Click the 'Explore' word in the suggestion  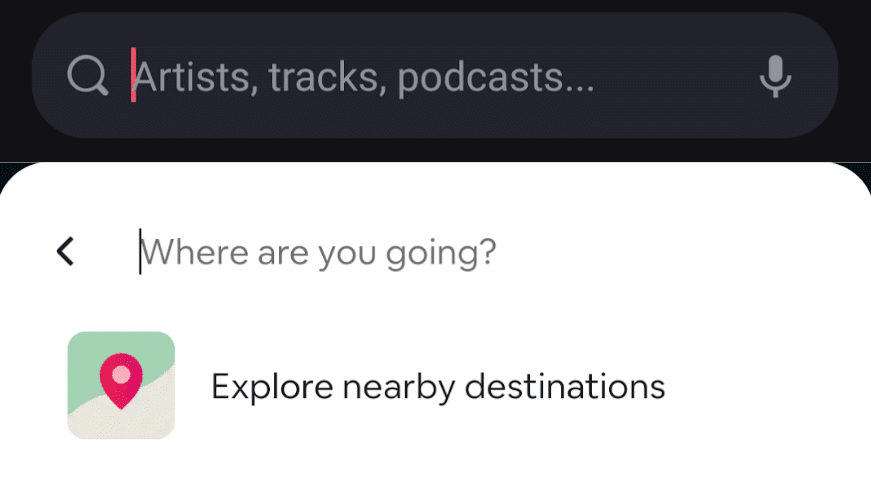[x=272, y=387]
